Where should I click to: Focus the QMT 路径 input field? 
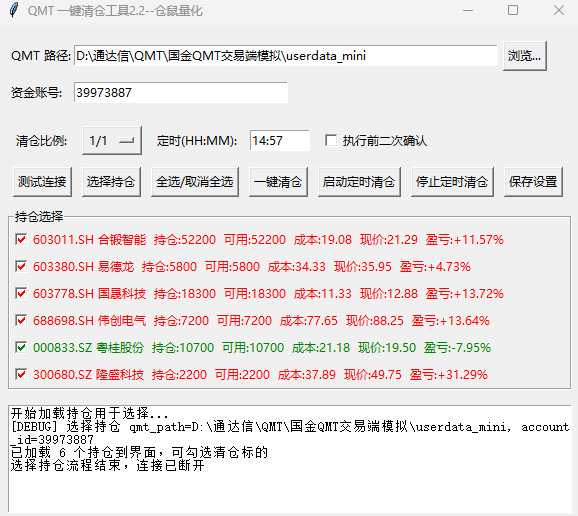(286, 56)
